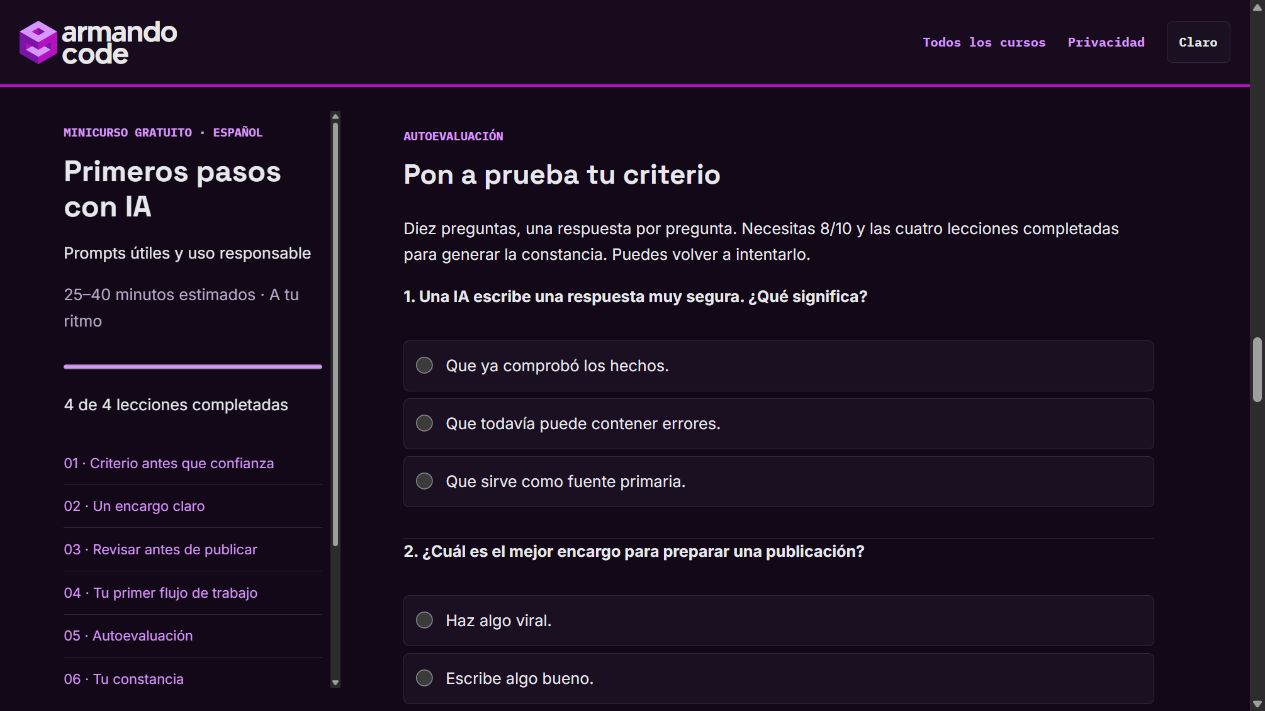This screenshot has width=1265, height=711.
Task: Go to lesson 01 · Criterio antes que confianza
Action: (169, 463)
